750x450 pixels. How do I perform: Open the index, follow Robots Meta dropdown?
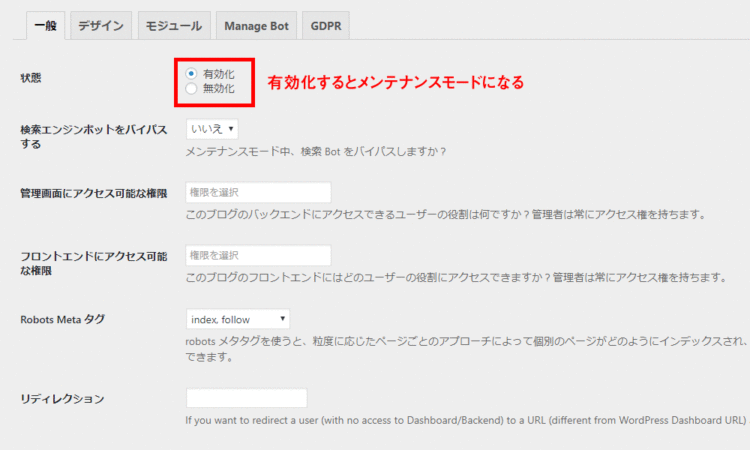pyautogui.click(x=238, y=319)
